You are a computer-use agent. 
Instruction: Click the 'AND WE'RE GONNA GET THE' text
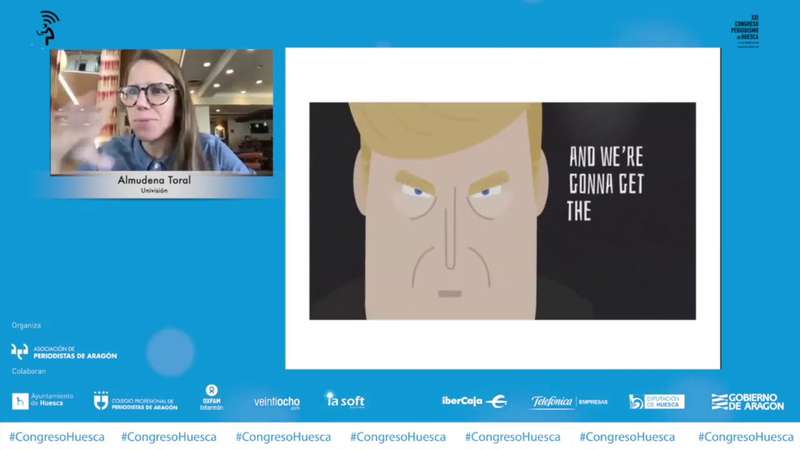(x=606, y=184)
